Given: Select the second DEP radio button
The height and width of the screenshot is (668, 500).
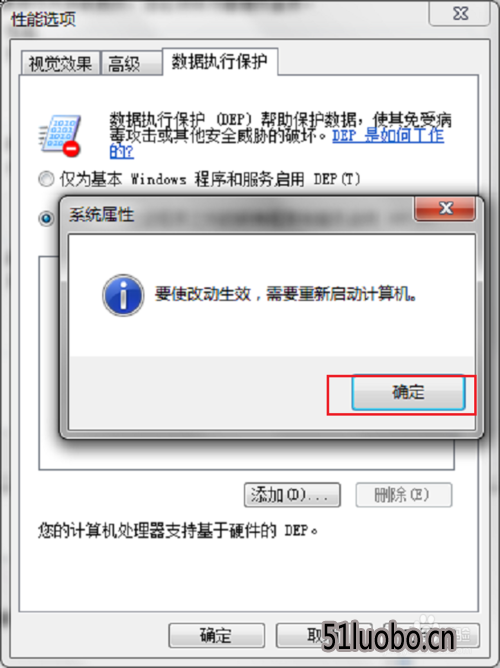Looking at the screenshot, I should coord(46,218).
